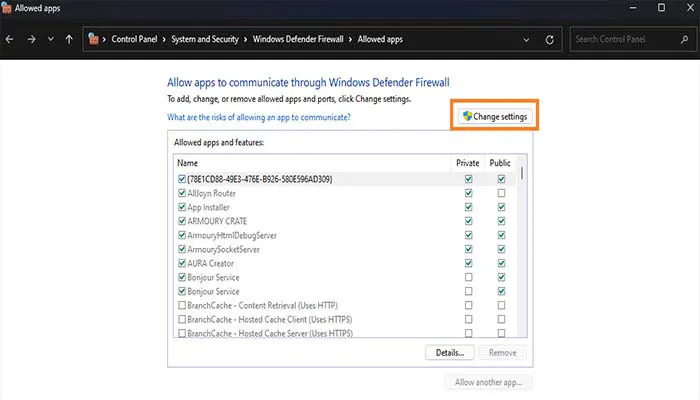Click the Private column header
700x400 pixels.
467,163
